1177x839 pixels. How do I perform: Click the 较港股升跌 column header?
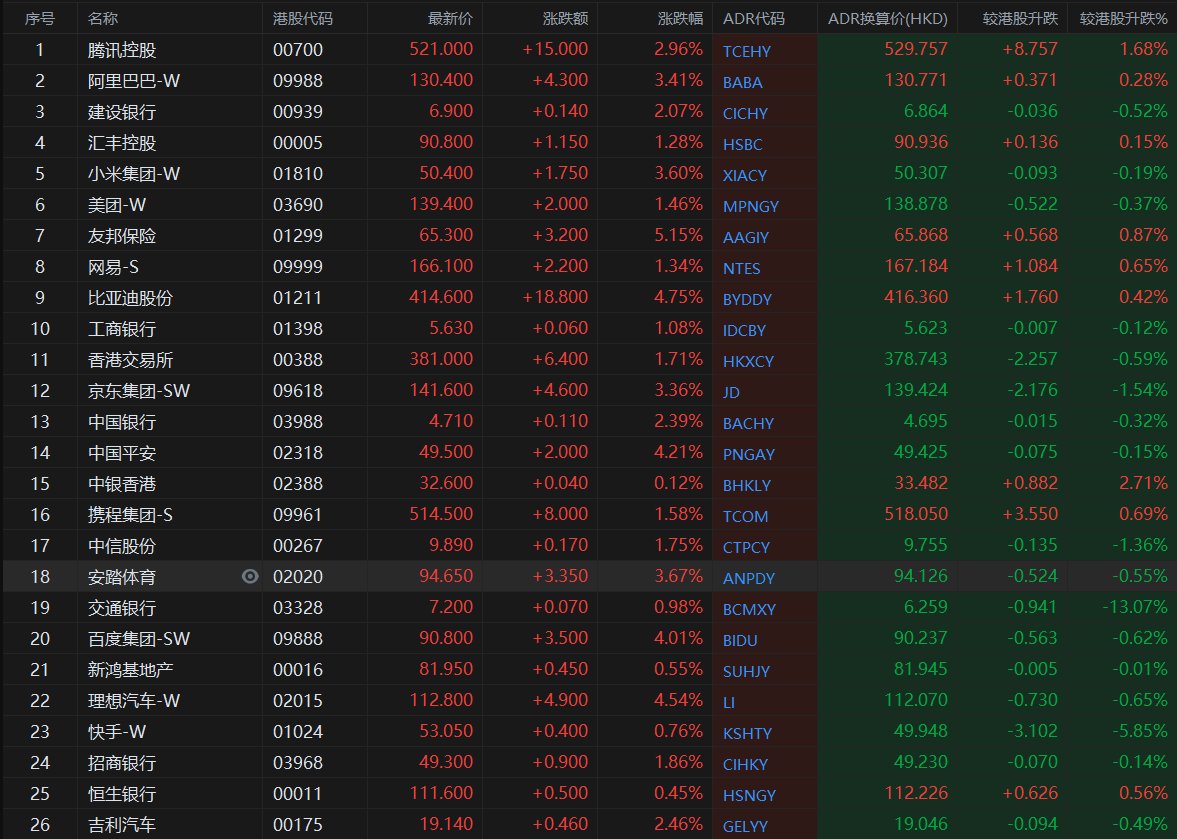pyautogui.click(x=1020, y=19)
